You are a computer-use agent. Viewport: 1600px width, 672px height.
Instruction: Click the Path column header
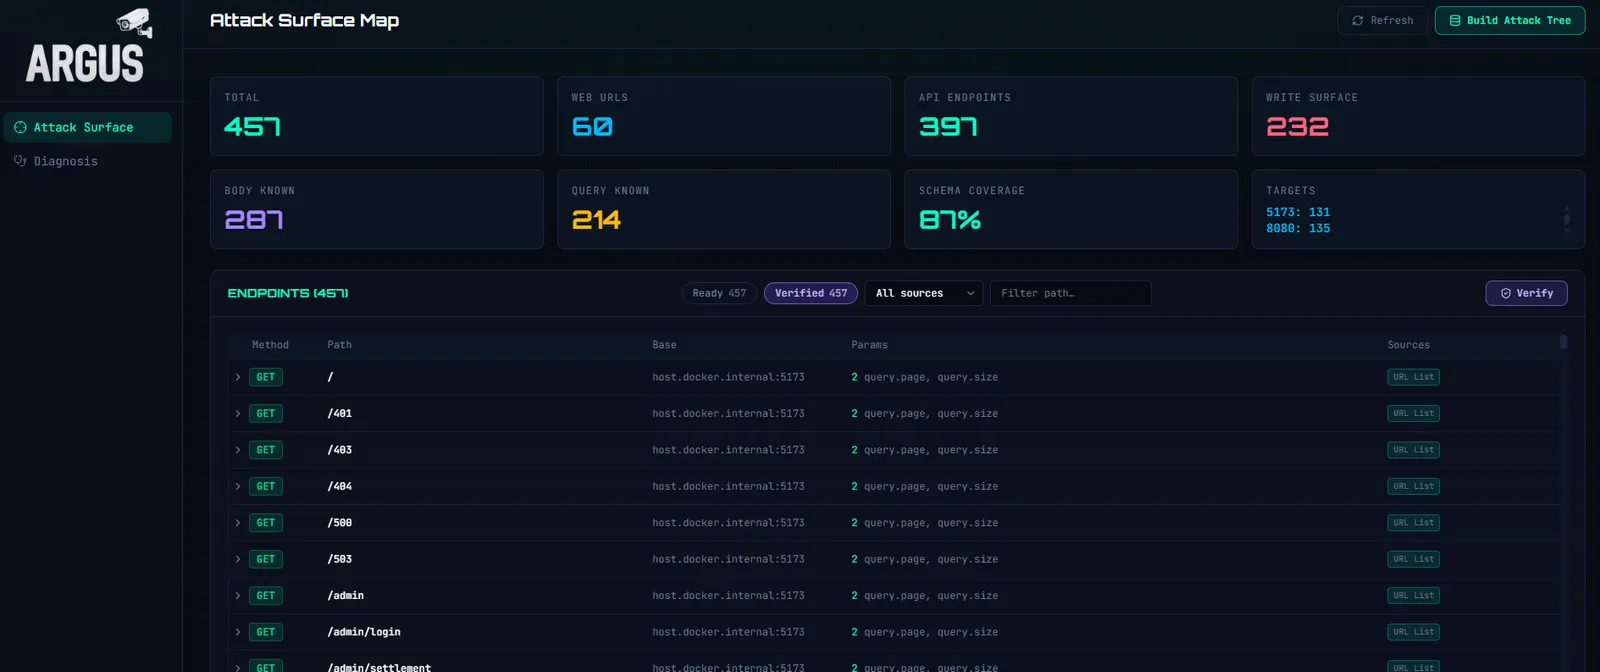coord(340,345)
